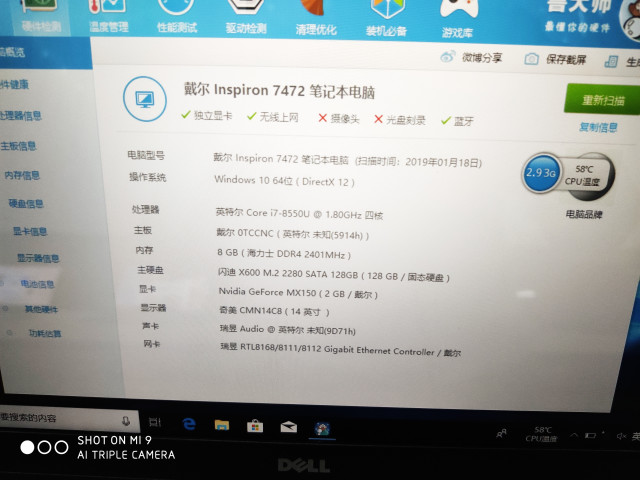The width and height of the screenshot is (640, 480).
Task: Expand the hidden system tray icons chevron
Action: click(x=574, y=436)
